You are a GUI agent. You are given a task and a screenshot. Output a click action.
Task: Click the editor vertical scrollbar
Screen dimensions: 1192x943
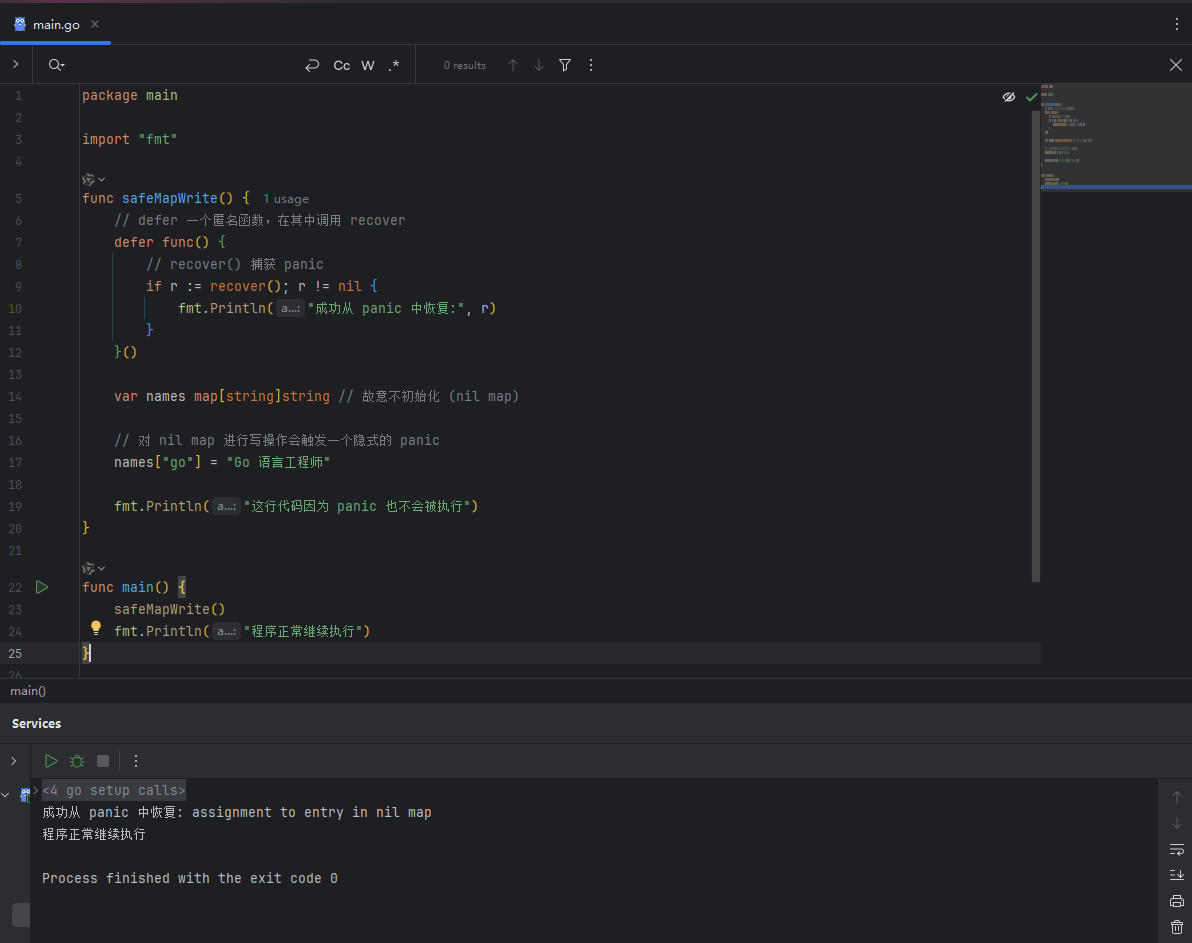coord(1035,346)
